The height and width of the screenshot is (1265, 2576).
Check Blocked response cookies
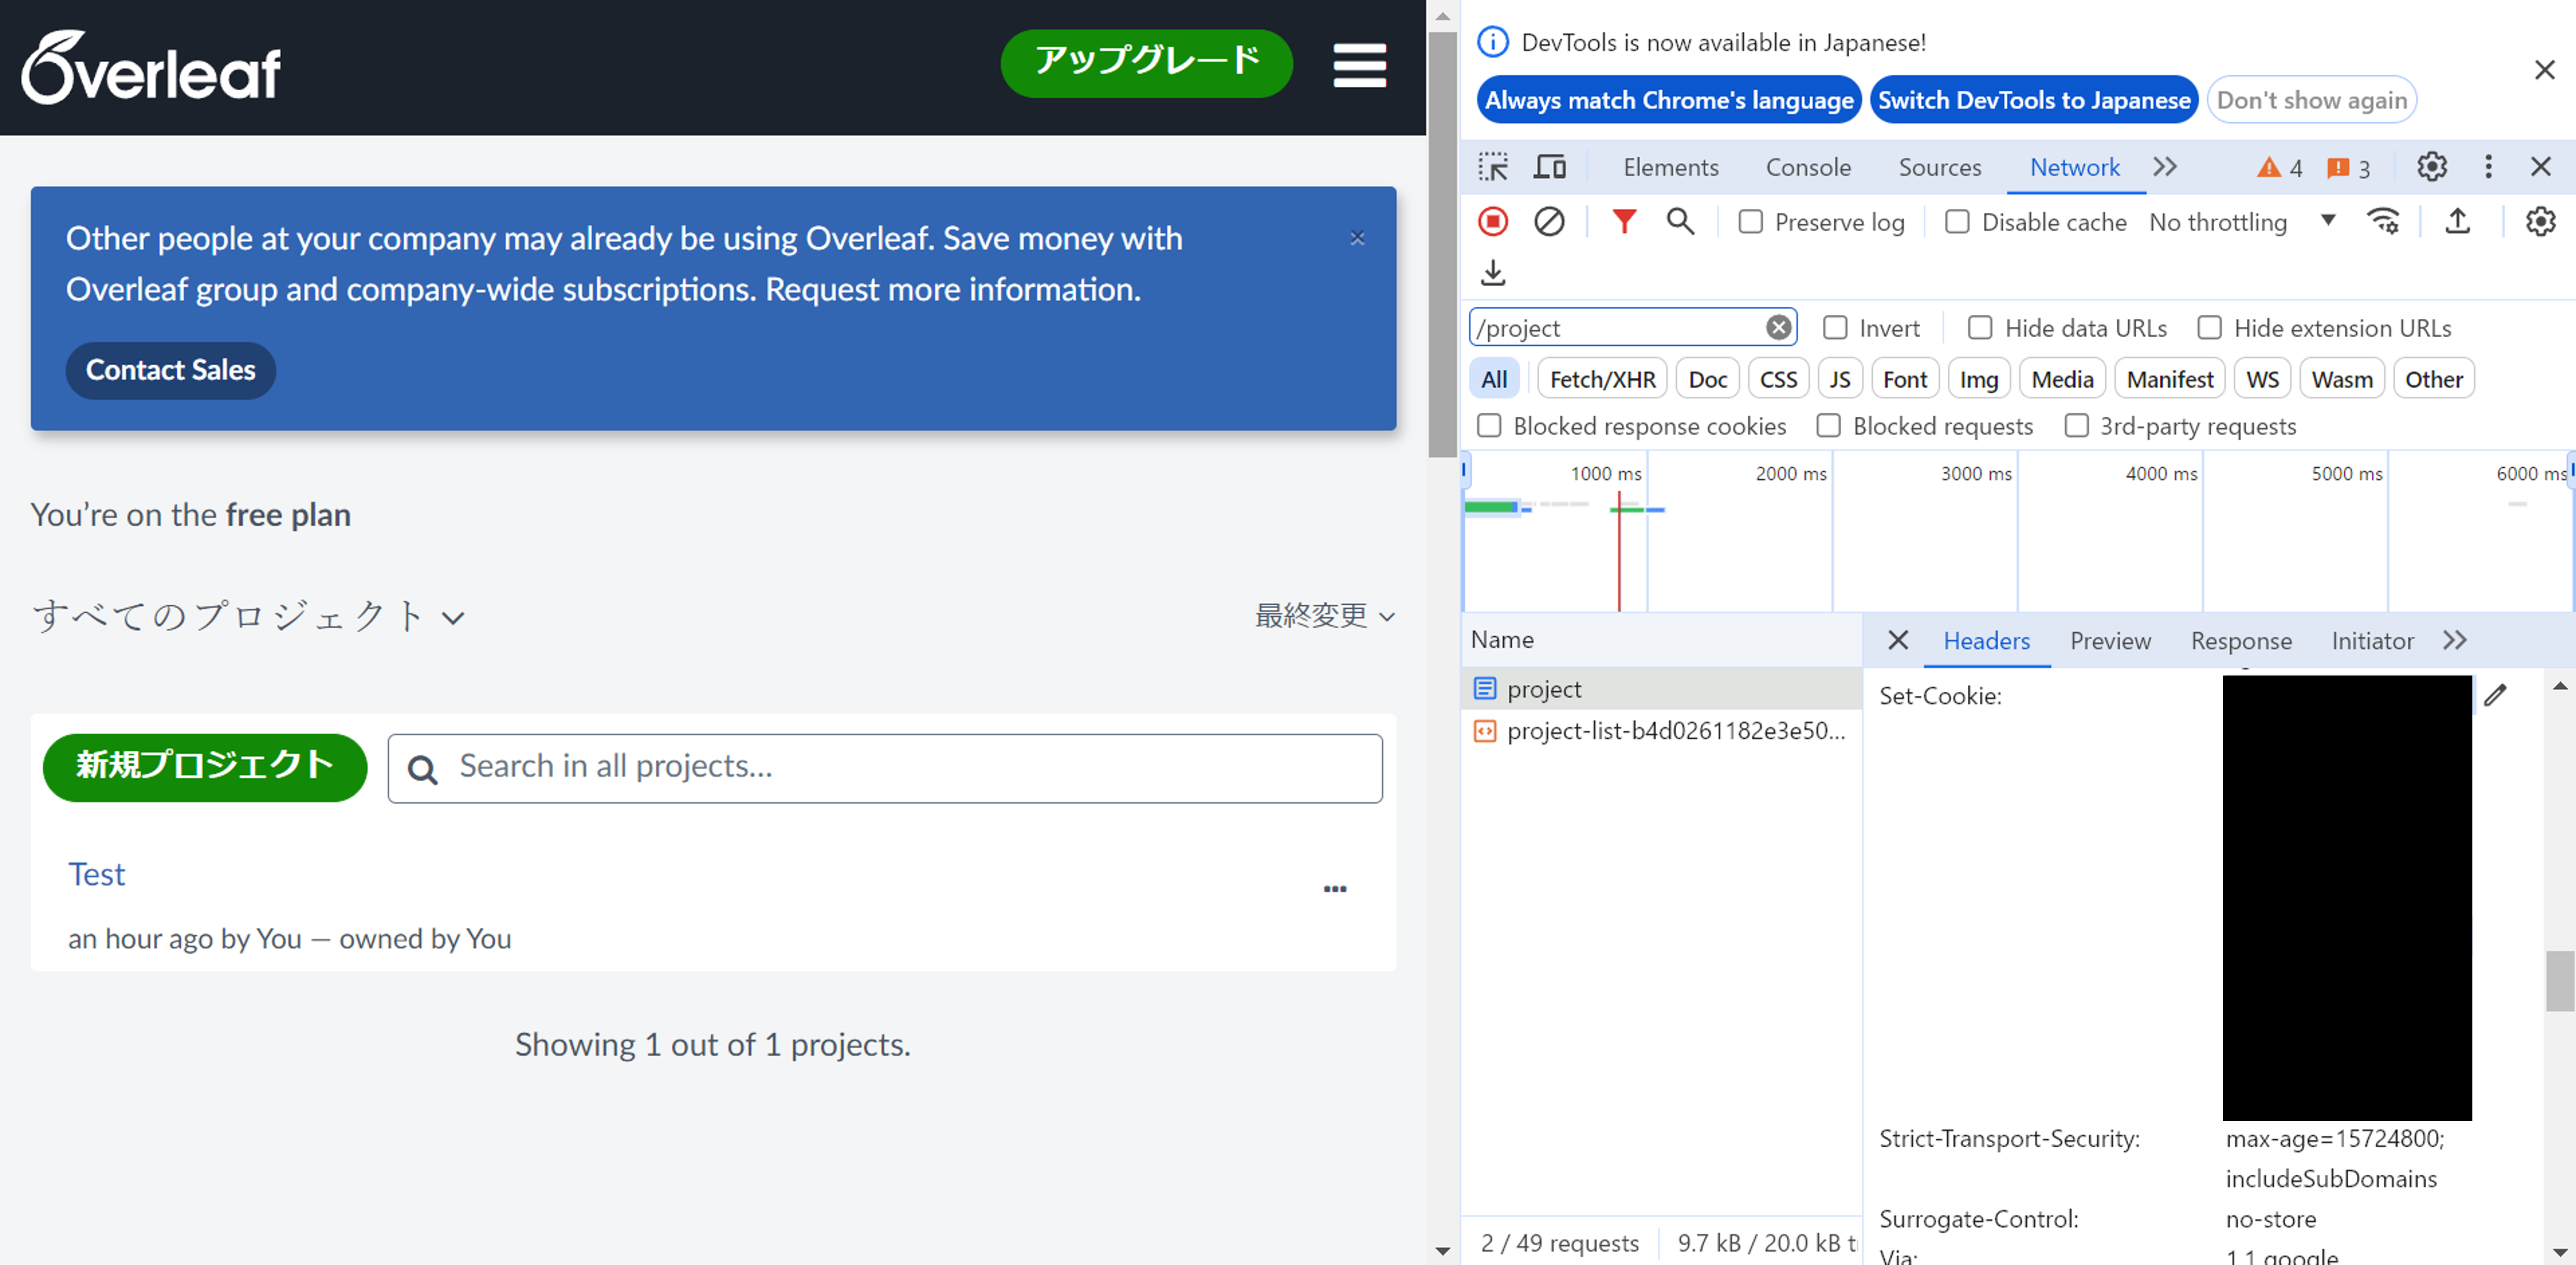(1489, 426)
